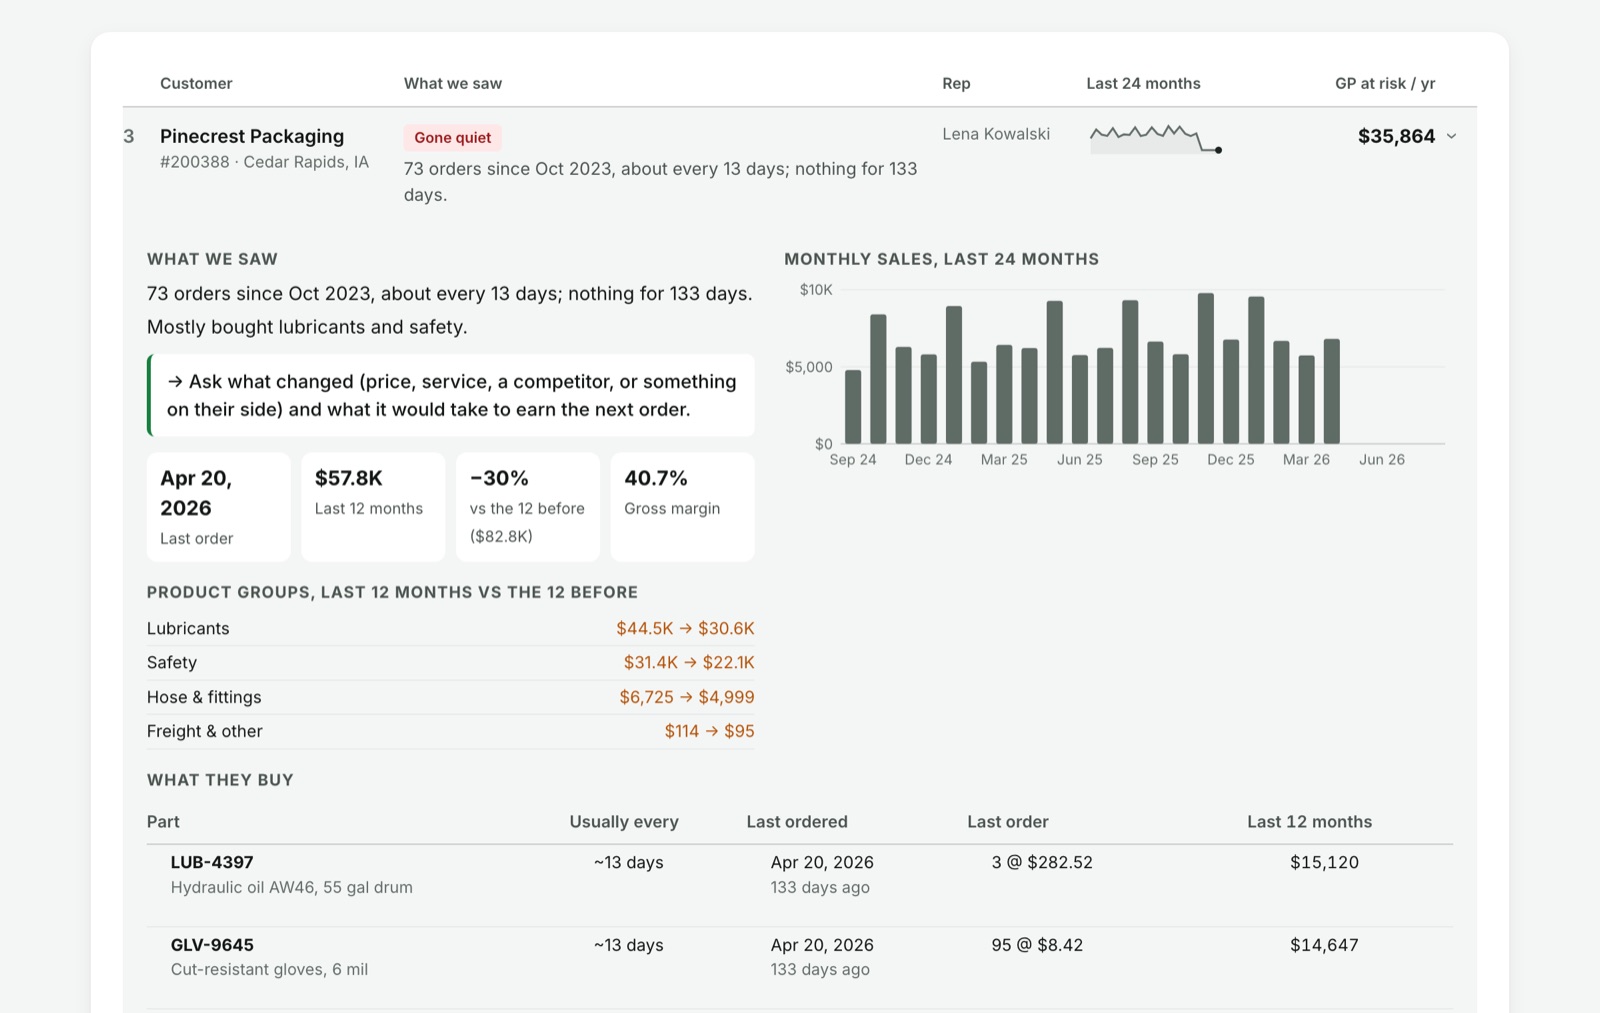
Task: Click the −30% vs the 12 before card
Action: coord(528,507)
